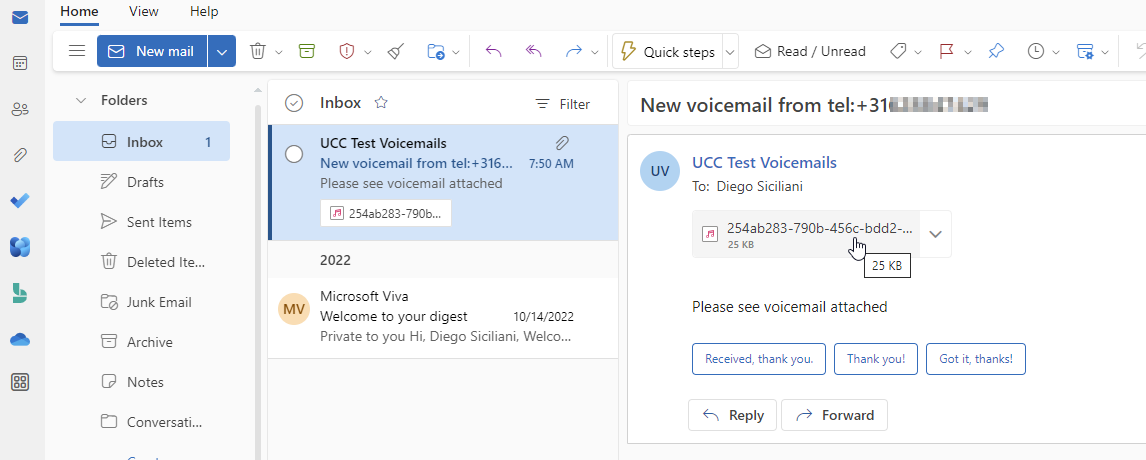
Task: Select the Sent Items folder
Action: pyautogui.click(x=141, y=222)
